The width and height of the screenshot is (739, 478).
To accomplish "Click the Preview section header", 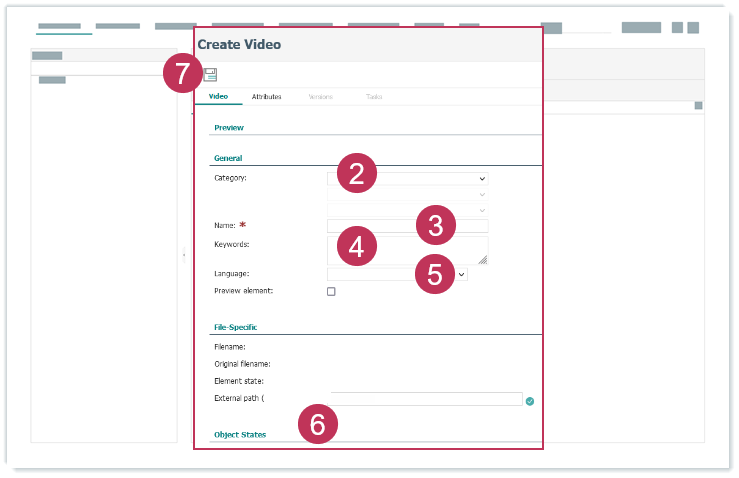I will tap(229, 128).
